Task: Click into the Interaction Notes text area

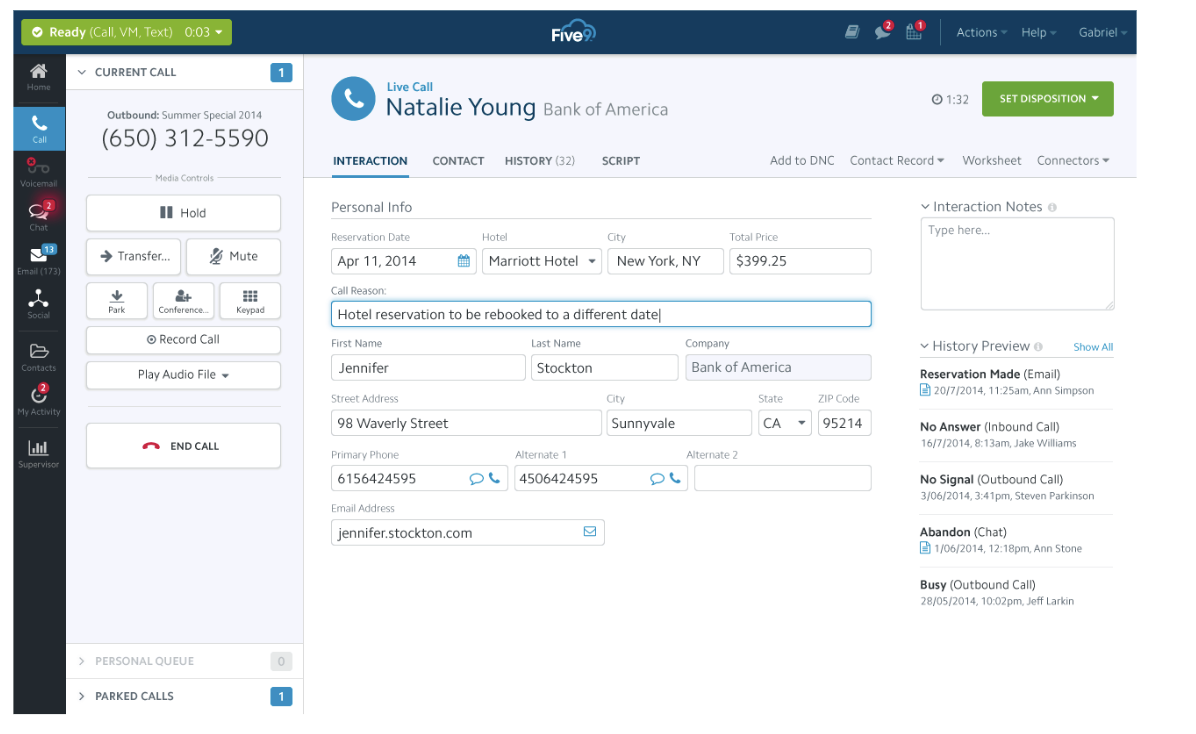Action: 1016,265
